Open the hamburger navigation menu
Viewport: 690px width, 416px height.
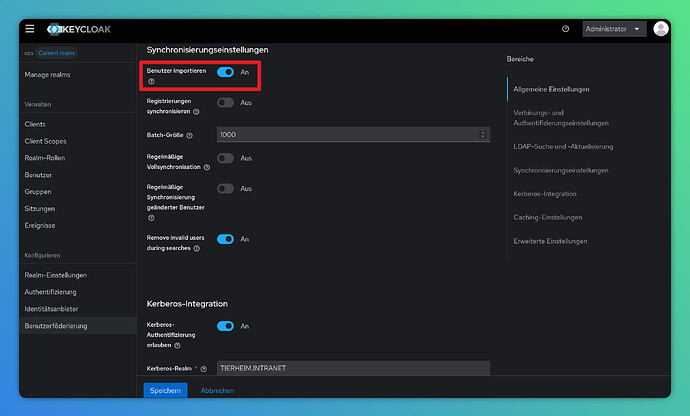coord(30,29)
